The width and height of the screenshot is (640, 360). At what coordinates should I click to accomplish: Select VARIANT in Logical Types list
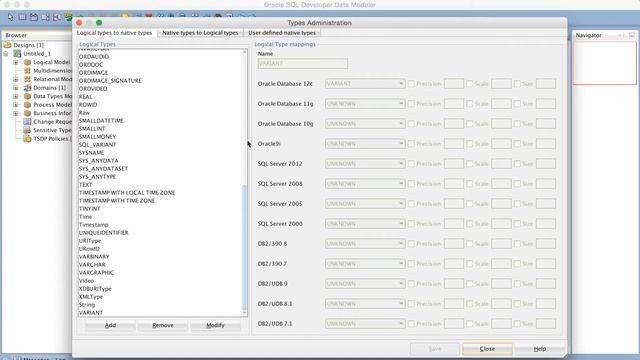[x=91, y=313]
